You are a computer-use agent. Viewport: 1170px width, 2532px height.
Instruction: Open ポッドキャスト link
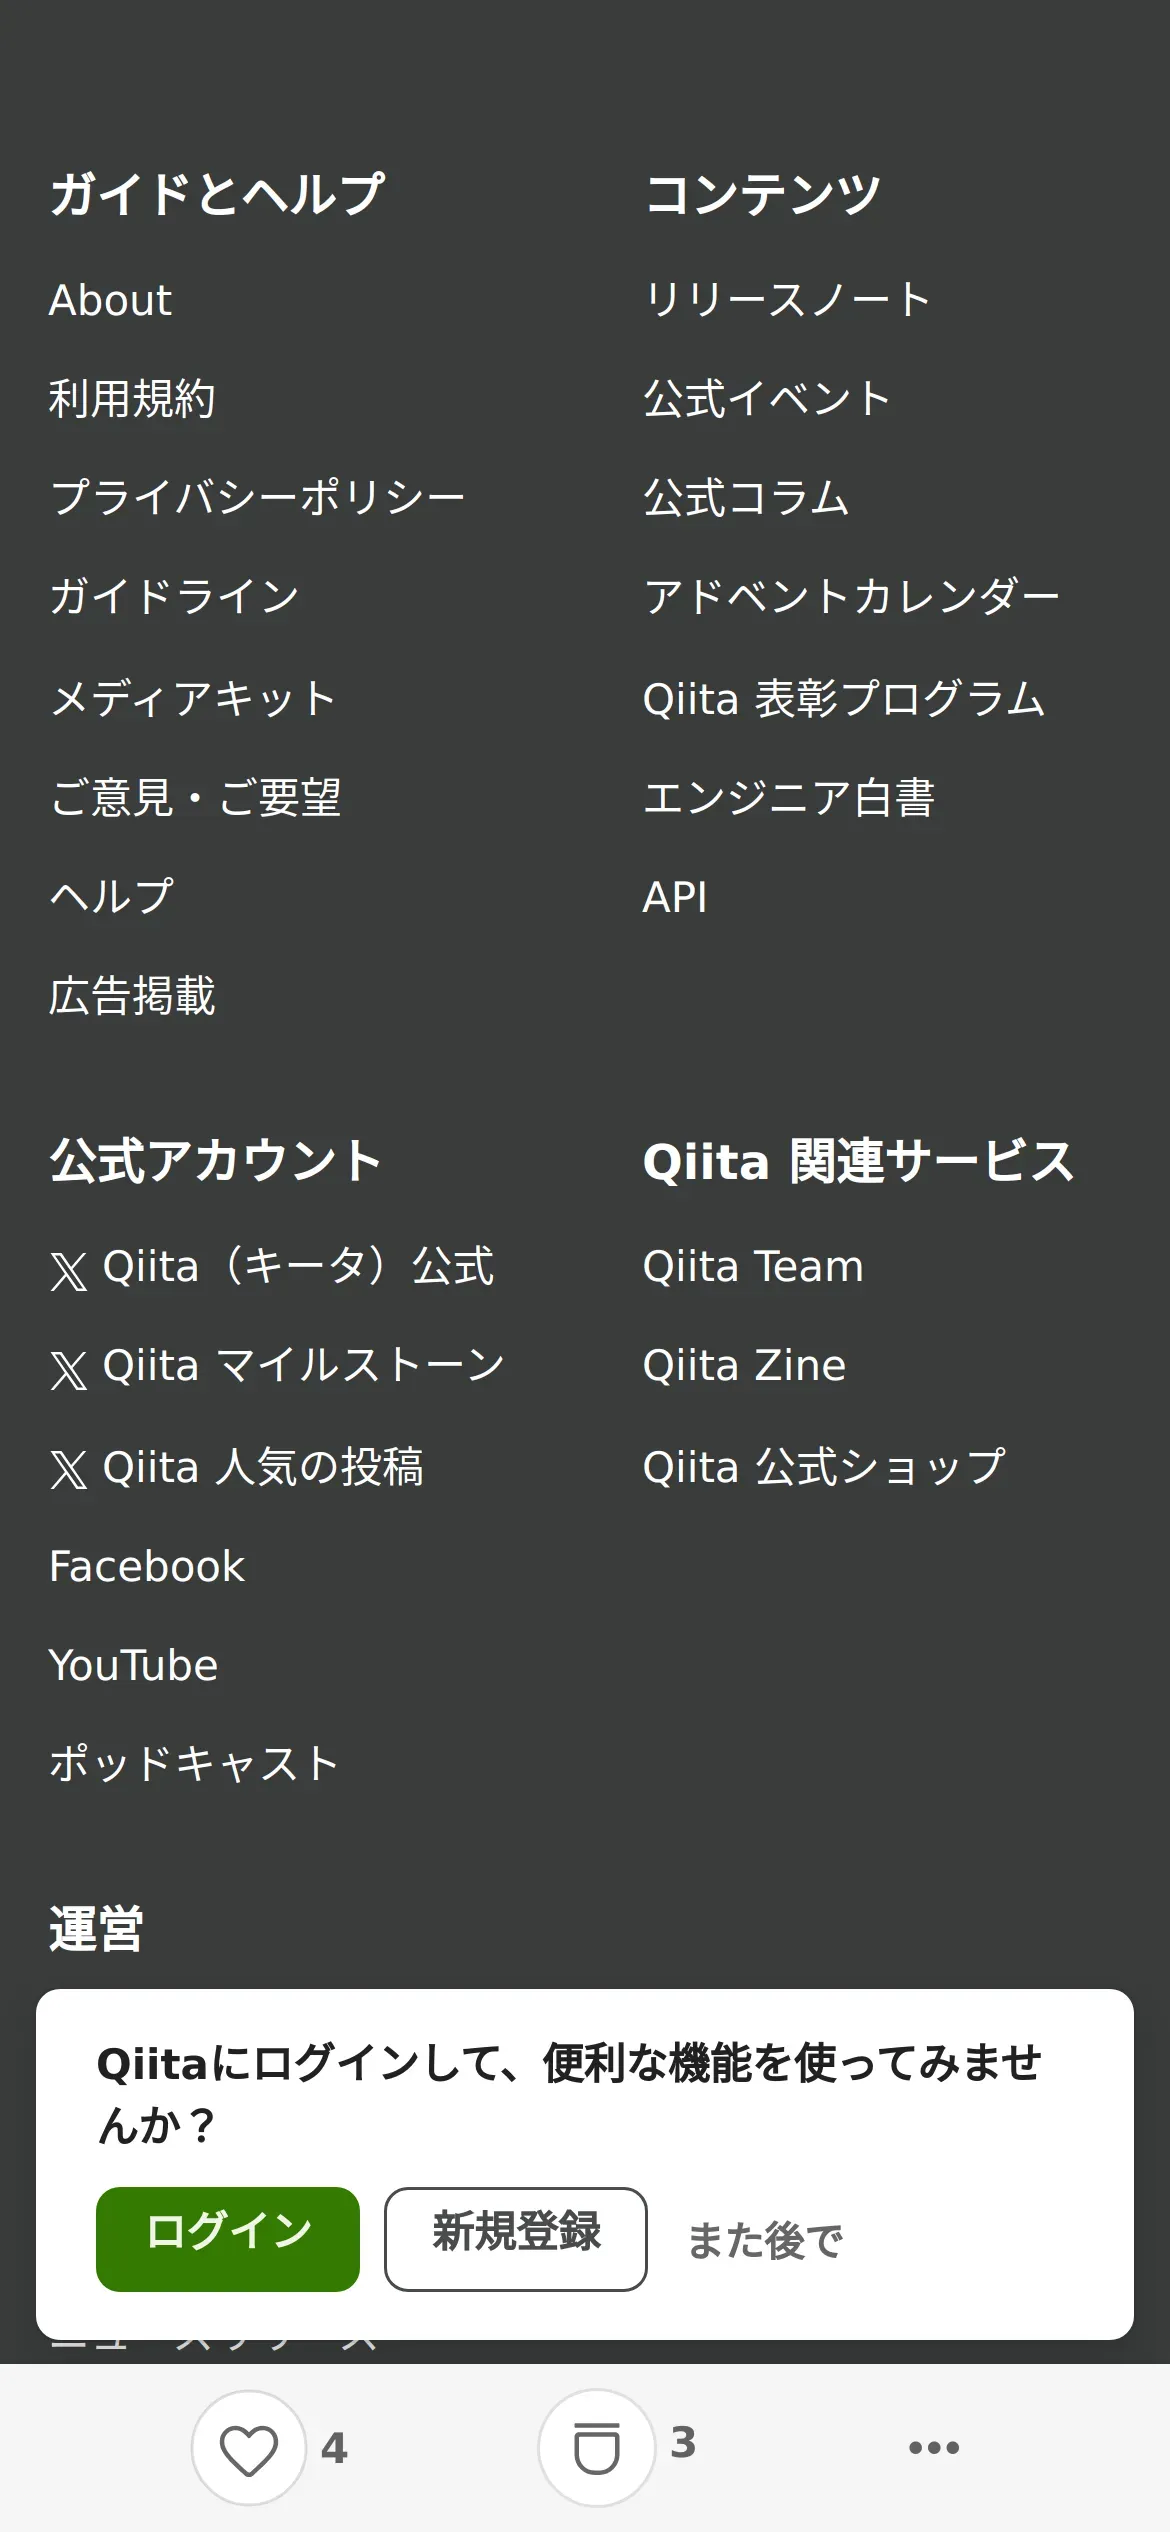pos(194,1764)
